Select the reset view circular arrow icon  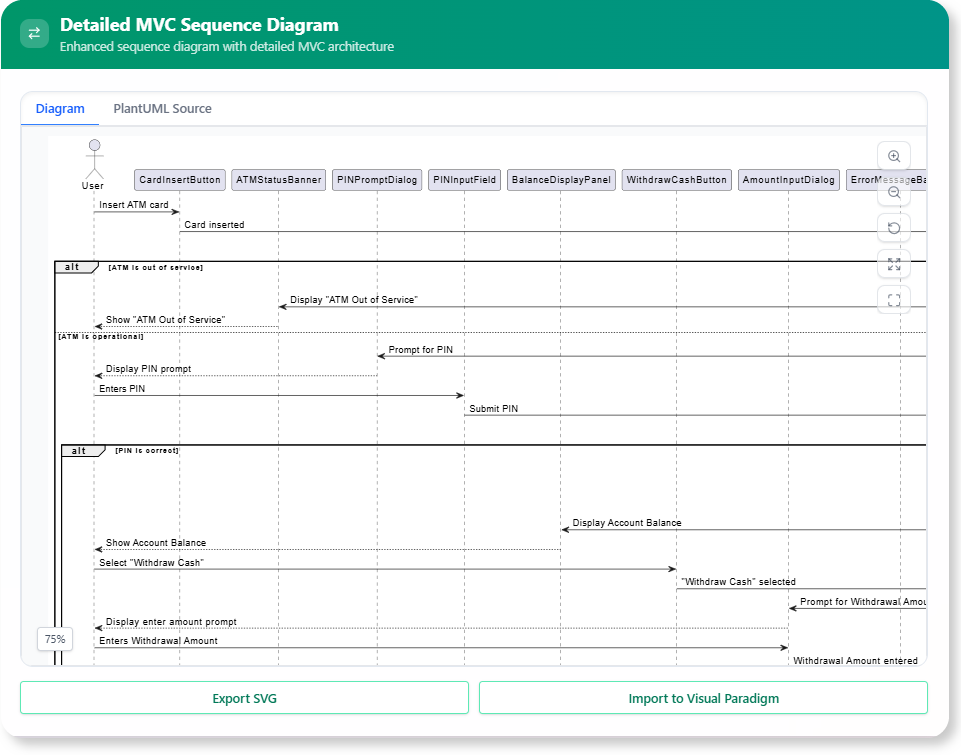click(893, 227)
